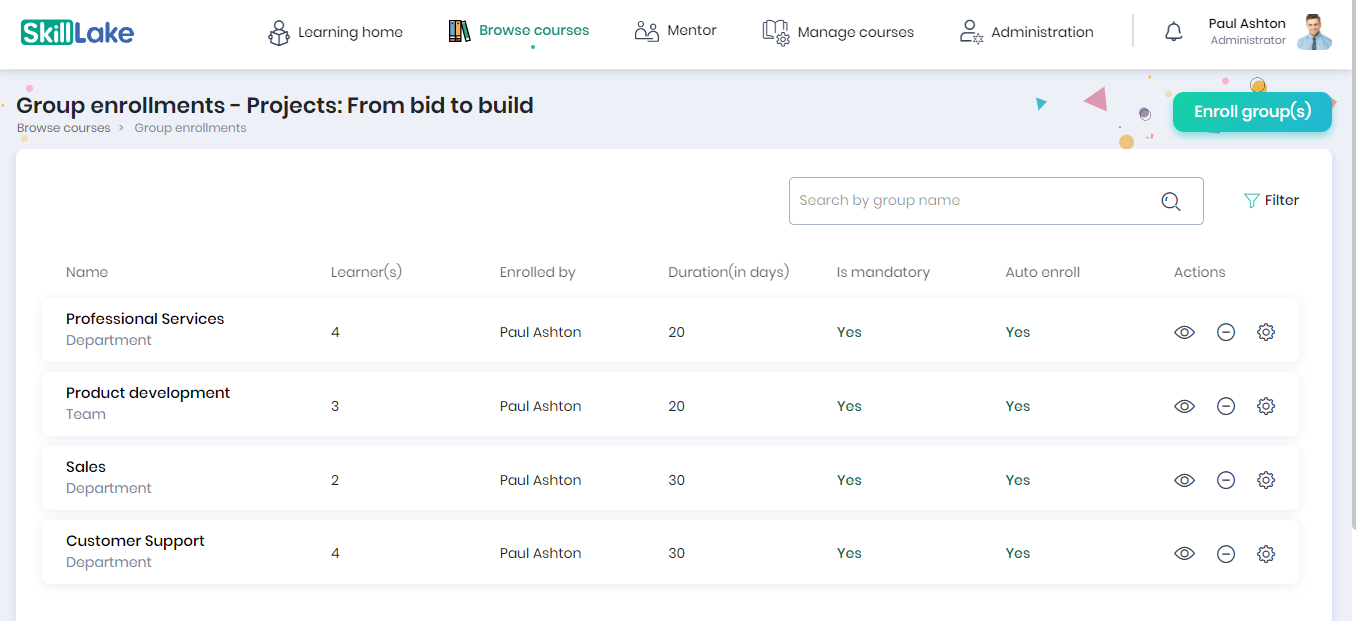Image resolution: width=1356 pixels, height=621 pixels.
Task: Select the Customer Support group name
Action: [x=135, y=541]
